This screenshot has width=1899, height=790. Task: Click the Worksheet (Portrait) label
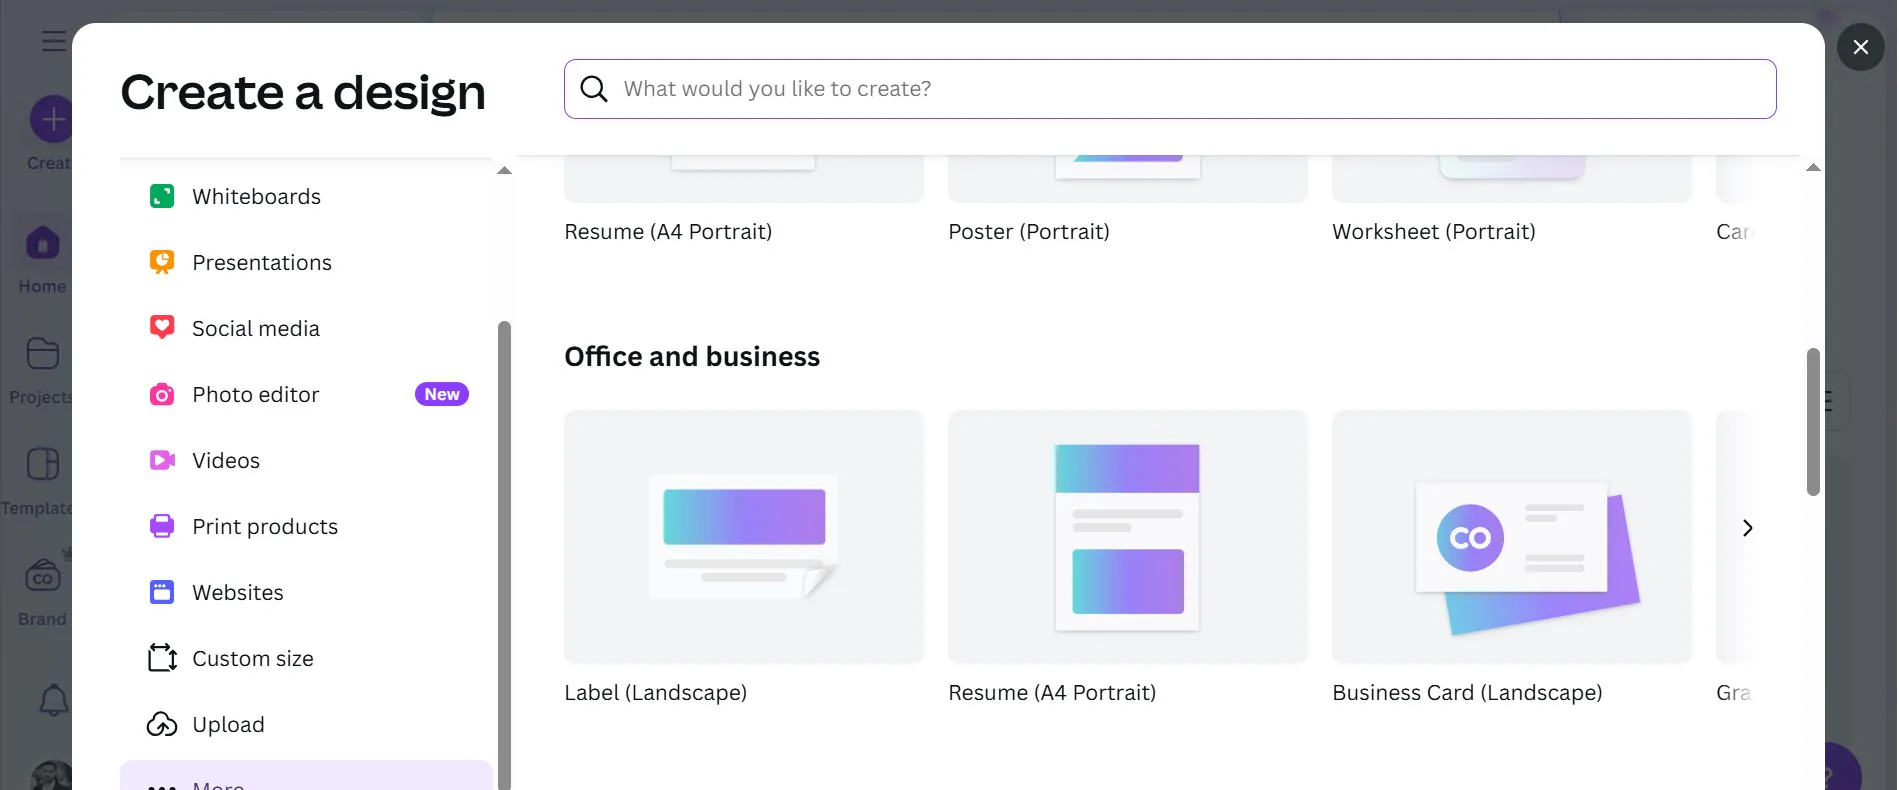[1434, 232]
